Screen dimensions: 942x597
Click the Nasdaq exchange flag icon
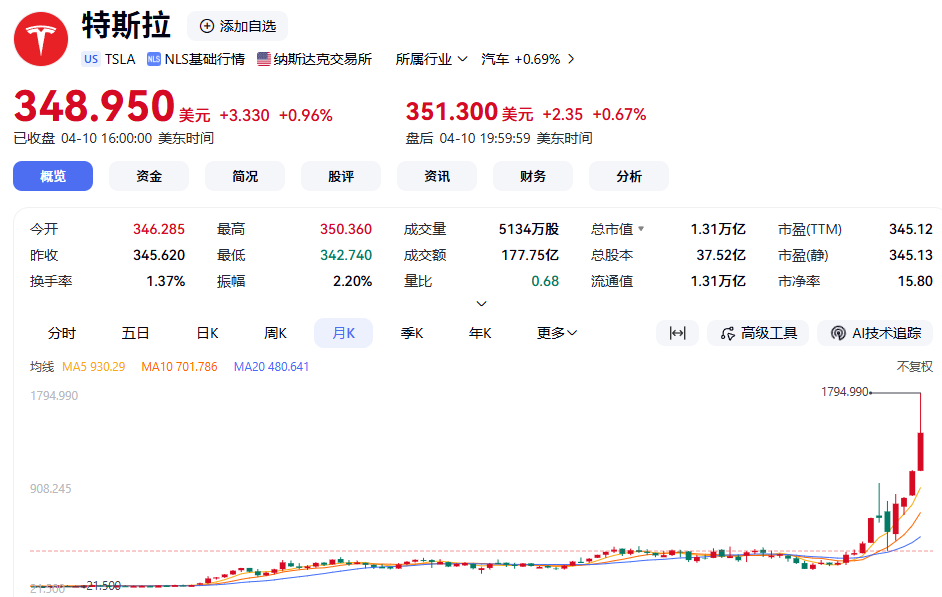point(264,59)
